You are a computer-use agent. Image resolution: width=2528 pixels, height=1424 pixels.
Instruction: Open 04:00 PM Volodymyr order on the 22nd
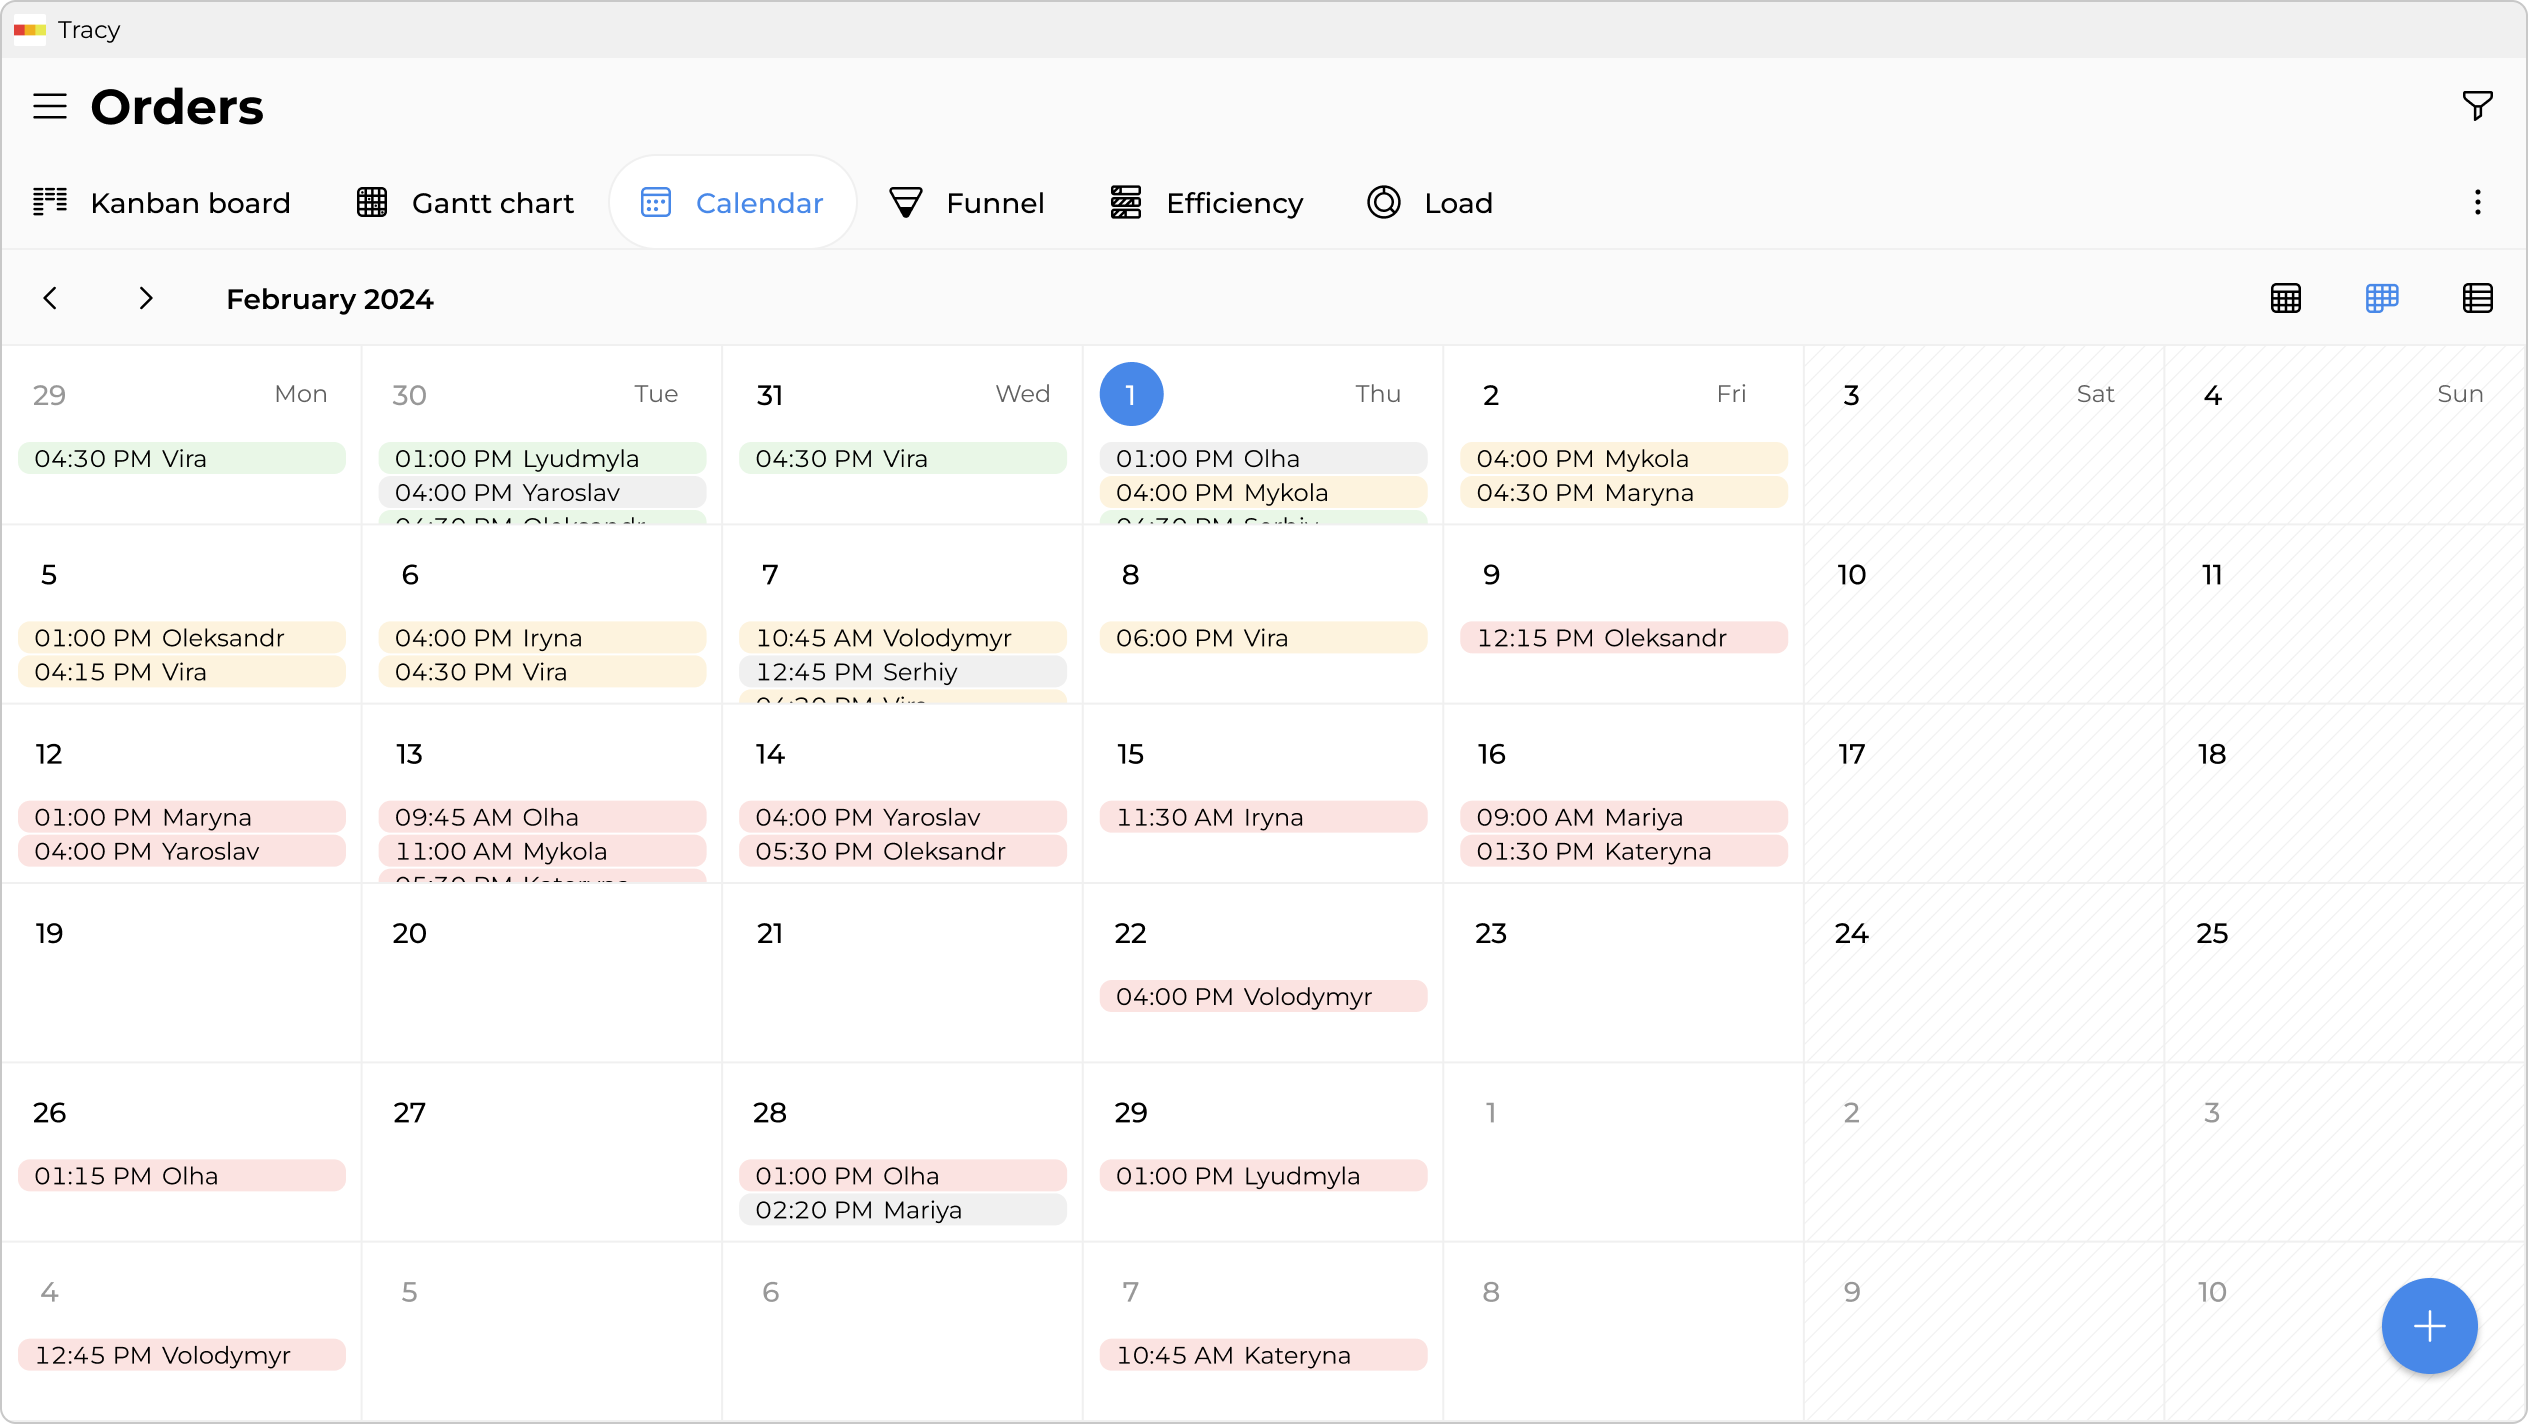tap(1262, 996)
